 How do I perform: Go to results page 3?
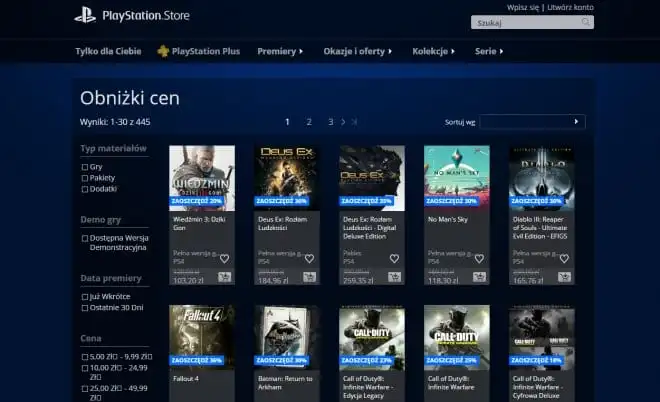pos(330,122)
